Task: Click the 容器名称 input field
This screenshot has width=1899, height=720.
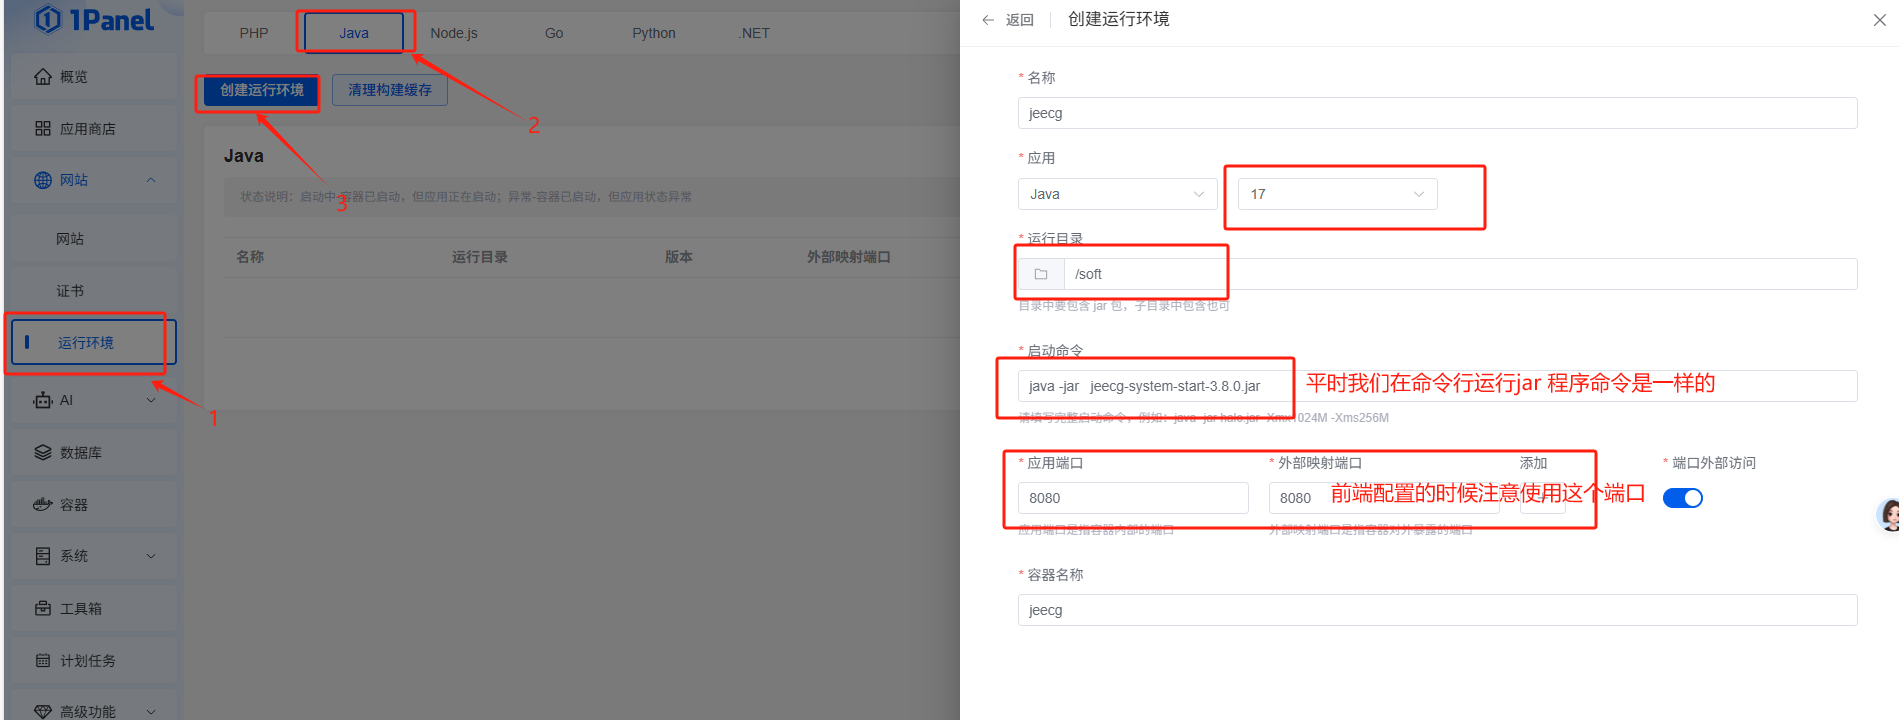Action: click(1437, 610)
